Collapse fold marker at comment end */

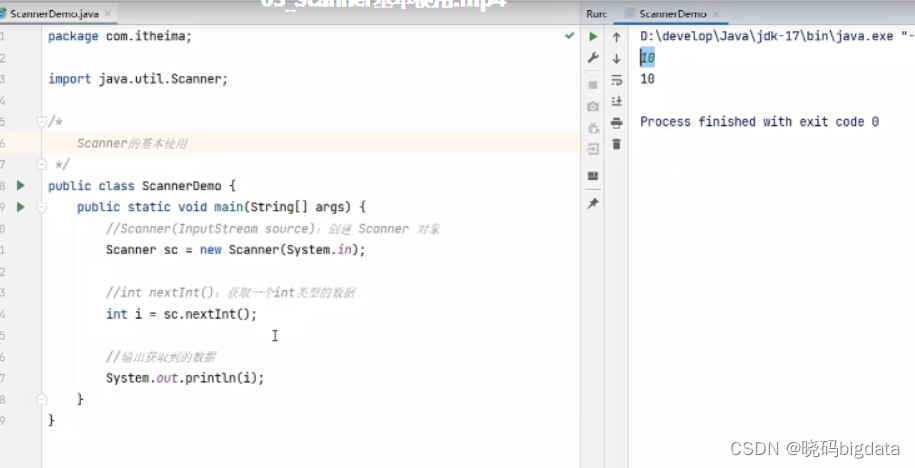(x=41, y=165)
